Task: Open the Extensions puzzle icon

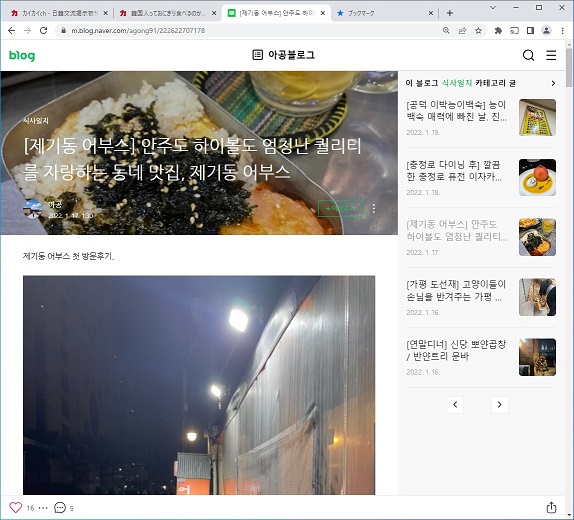Action: pyautogui.click(x=498, y=31)
